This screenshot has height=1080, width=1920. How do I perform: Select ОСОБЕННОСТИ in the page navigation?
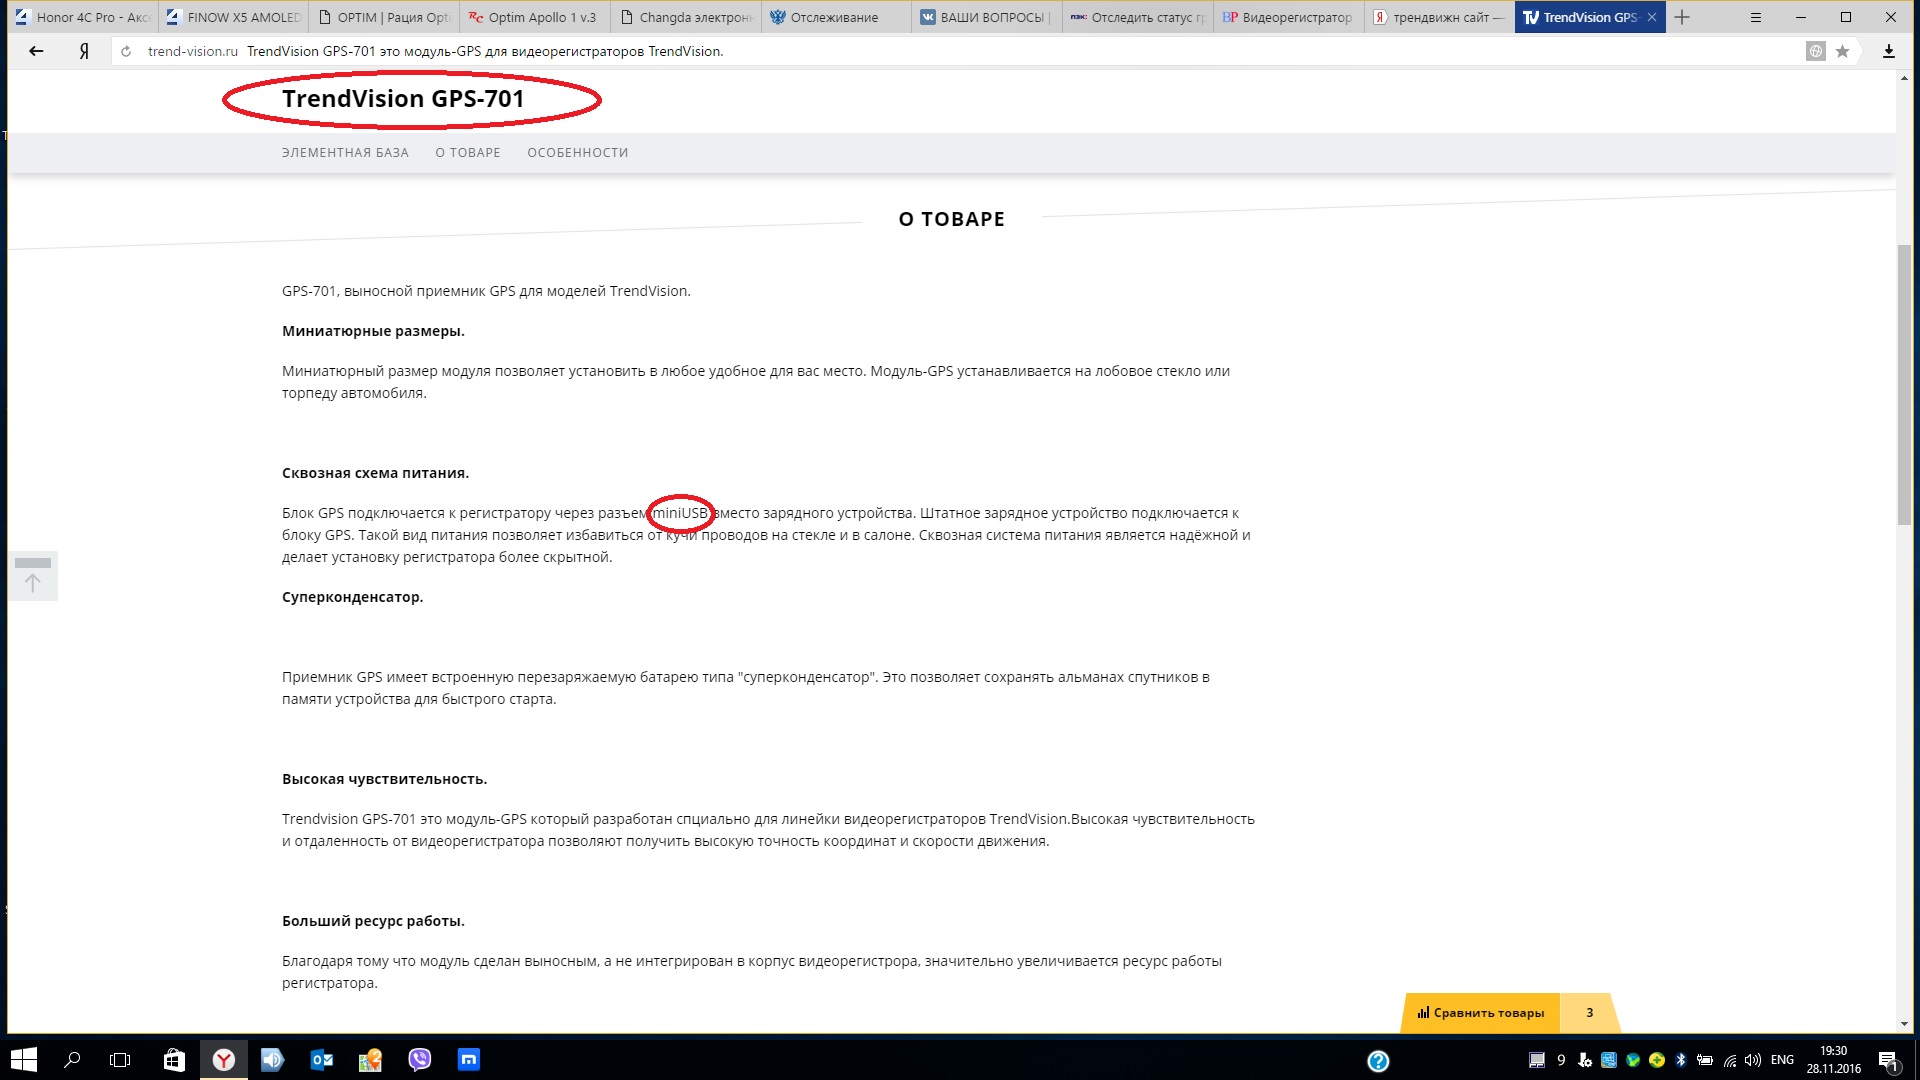click(577, 153)
